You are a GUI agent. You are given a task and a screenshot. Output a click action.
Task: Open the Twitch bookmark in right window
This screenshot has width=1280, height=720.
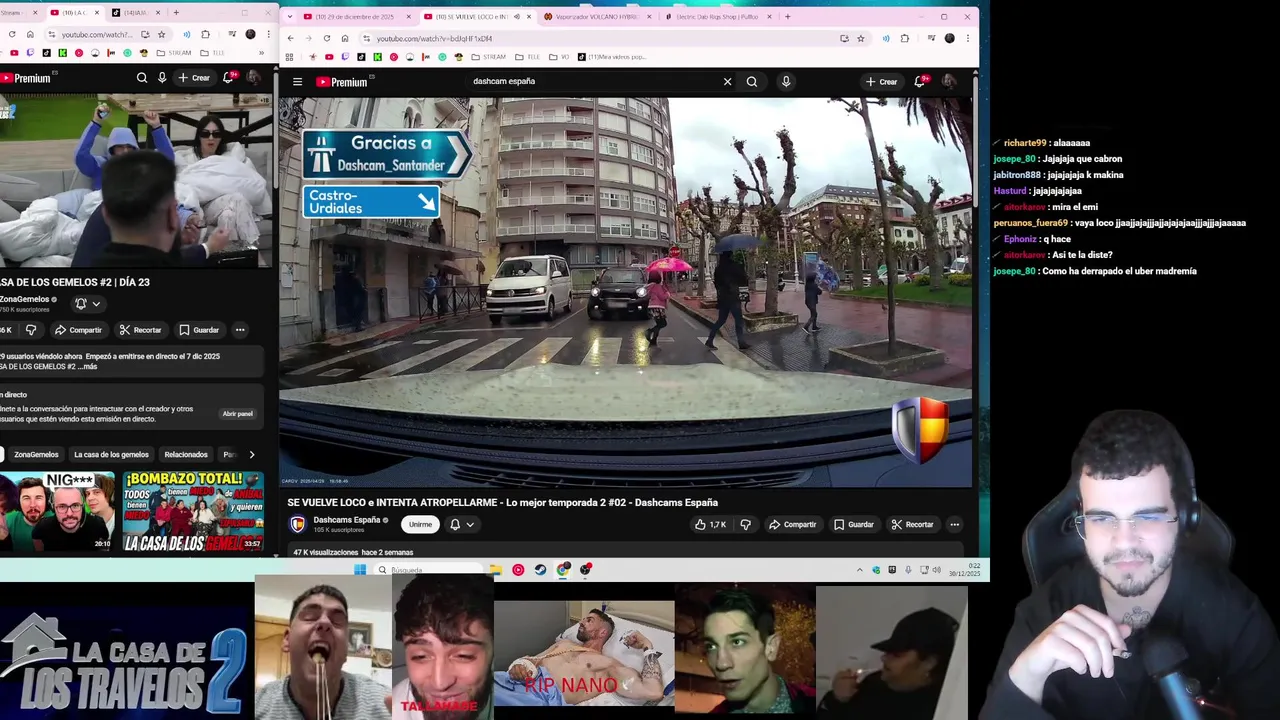point(345,57)
